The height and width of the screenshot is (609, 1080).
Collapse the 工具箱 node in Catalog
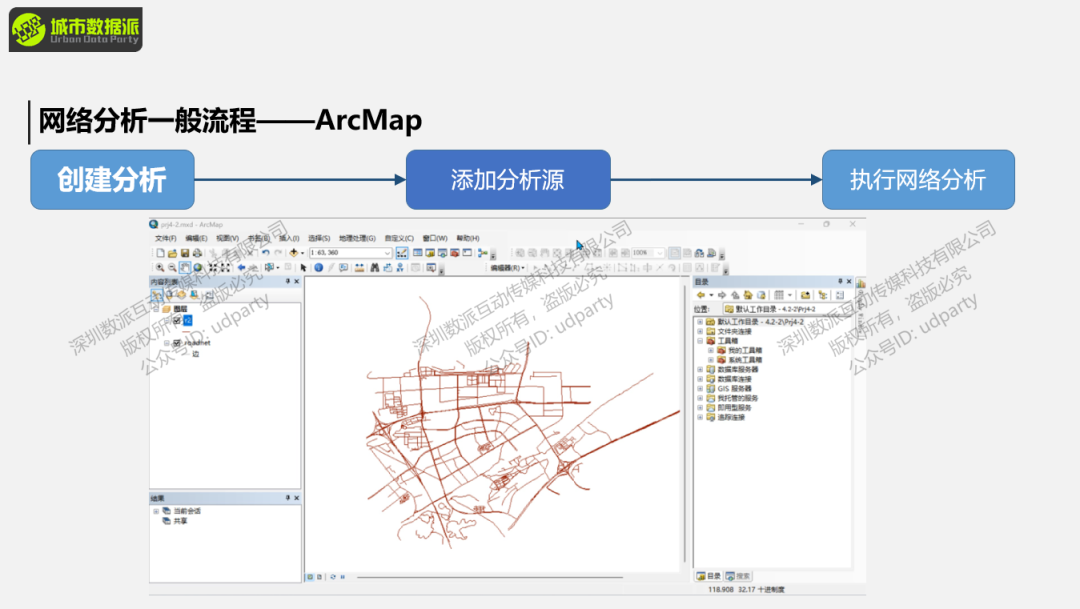[x=700, y=341]
